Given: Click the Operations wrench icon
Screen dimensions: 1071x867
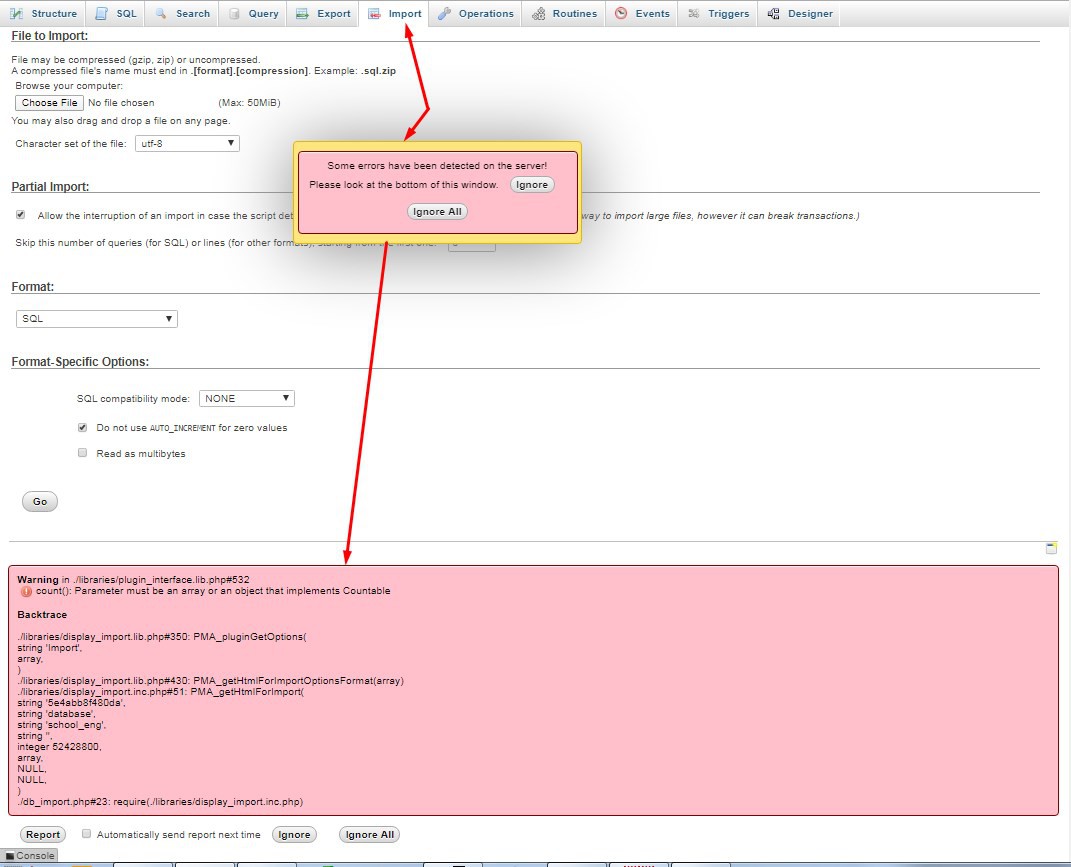Looking at the screenshot, I should 444,14.
